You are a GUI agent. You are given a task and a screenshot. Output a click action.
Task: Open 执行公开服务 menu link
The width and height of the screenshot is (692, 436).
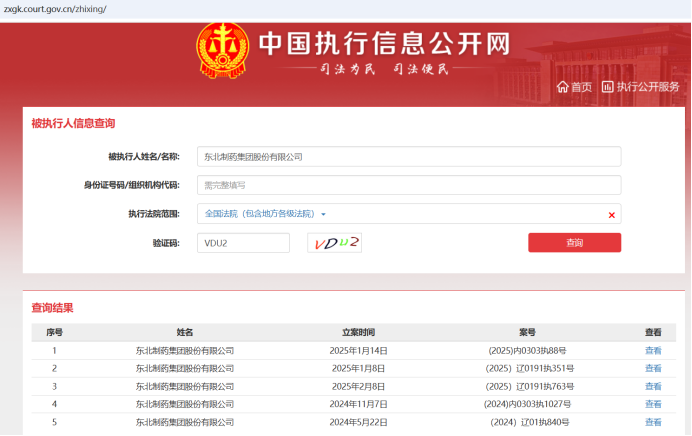pos(648,87)
